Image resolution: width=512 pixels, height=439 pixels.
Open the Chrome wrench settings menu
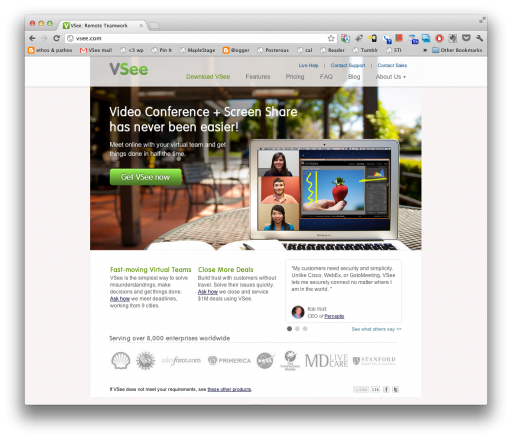[480, 38]
